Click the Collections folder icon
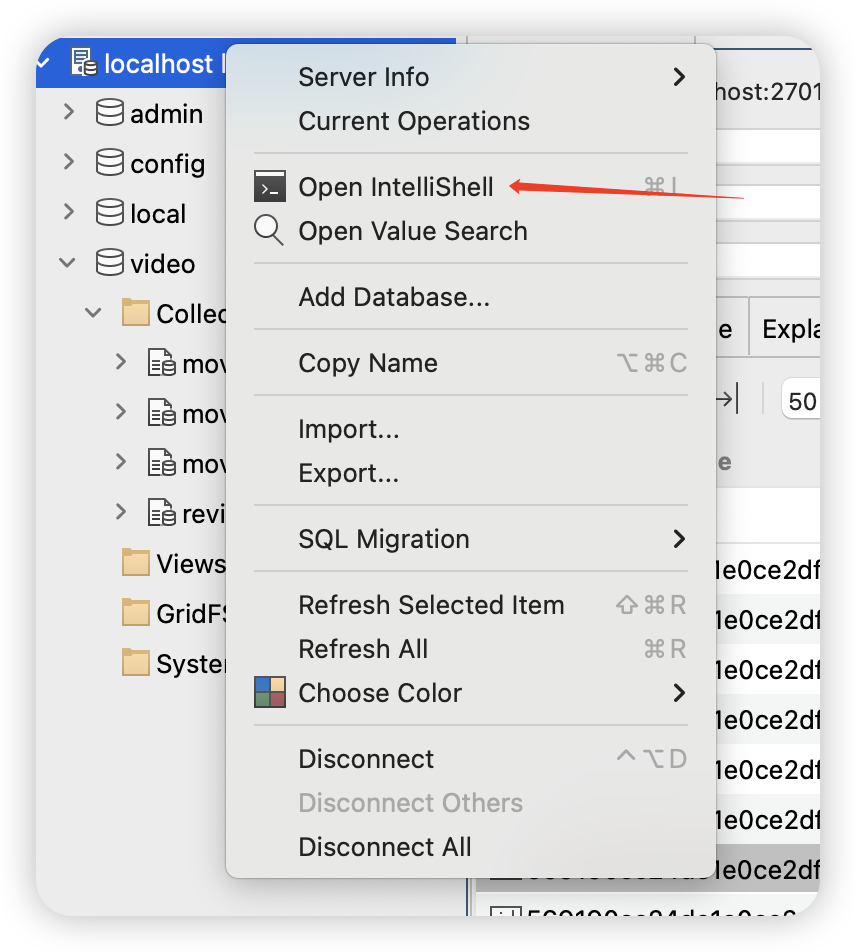The image size is (856, 952). (135, 314)
